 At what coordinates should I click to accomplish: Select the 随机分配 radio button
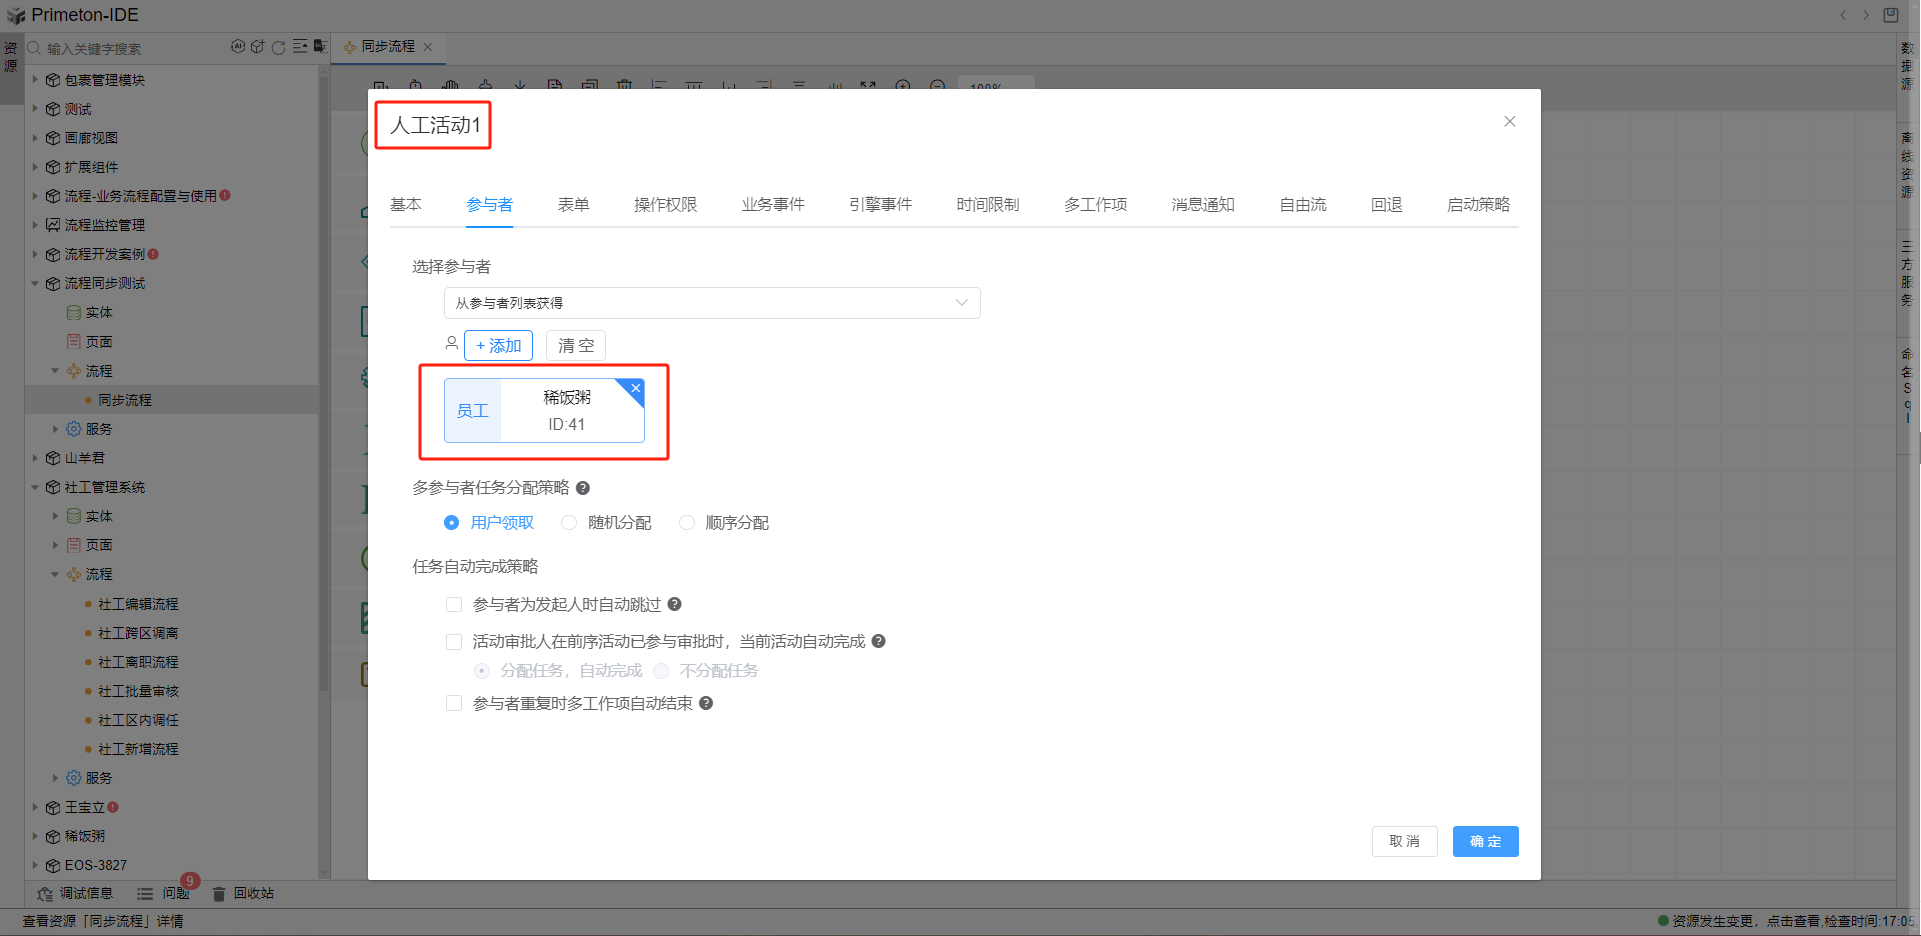click(x=569, y=523)
